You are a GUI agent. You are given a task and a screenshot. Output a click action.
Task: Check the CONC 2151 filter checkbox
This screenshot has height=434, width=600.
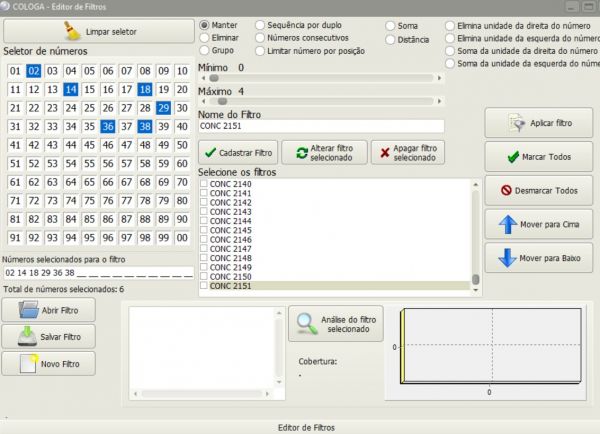coord(204,285)
